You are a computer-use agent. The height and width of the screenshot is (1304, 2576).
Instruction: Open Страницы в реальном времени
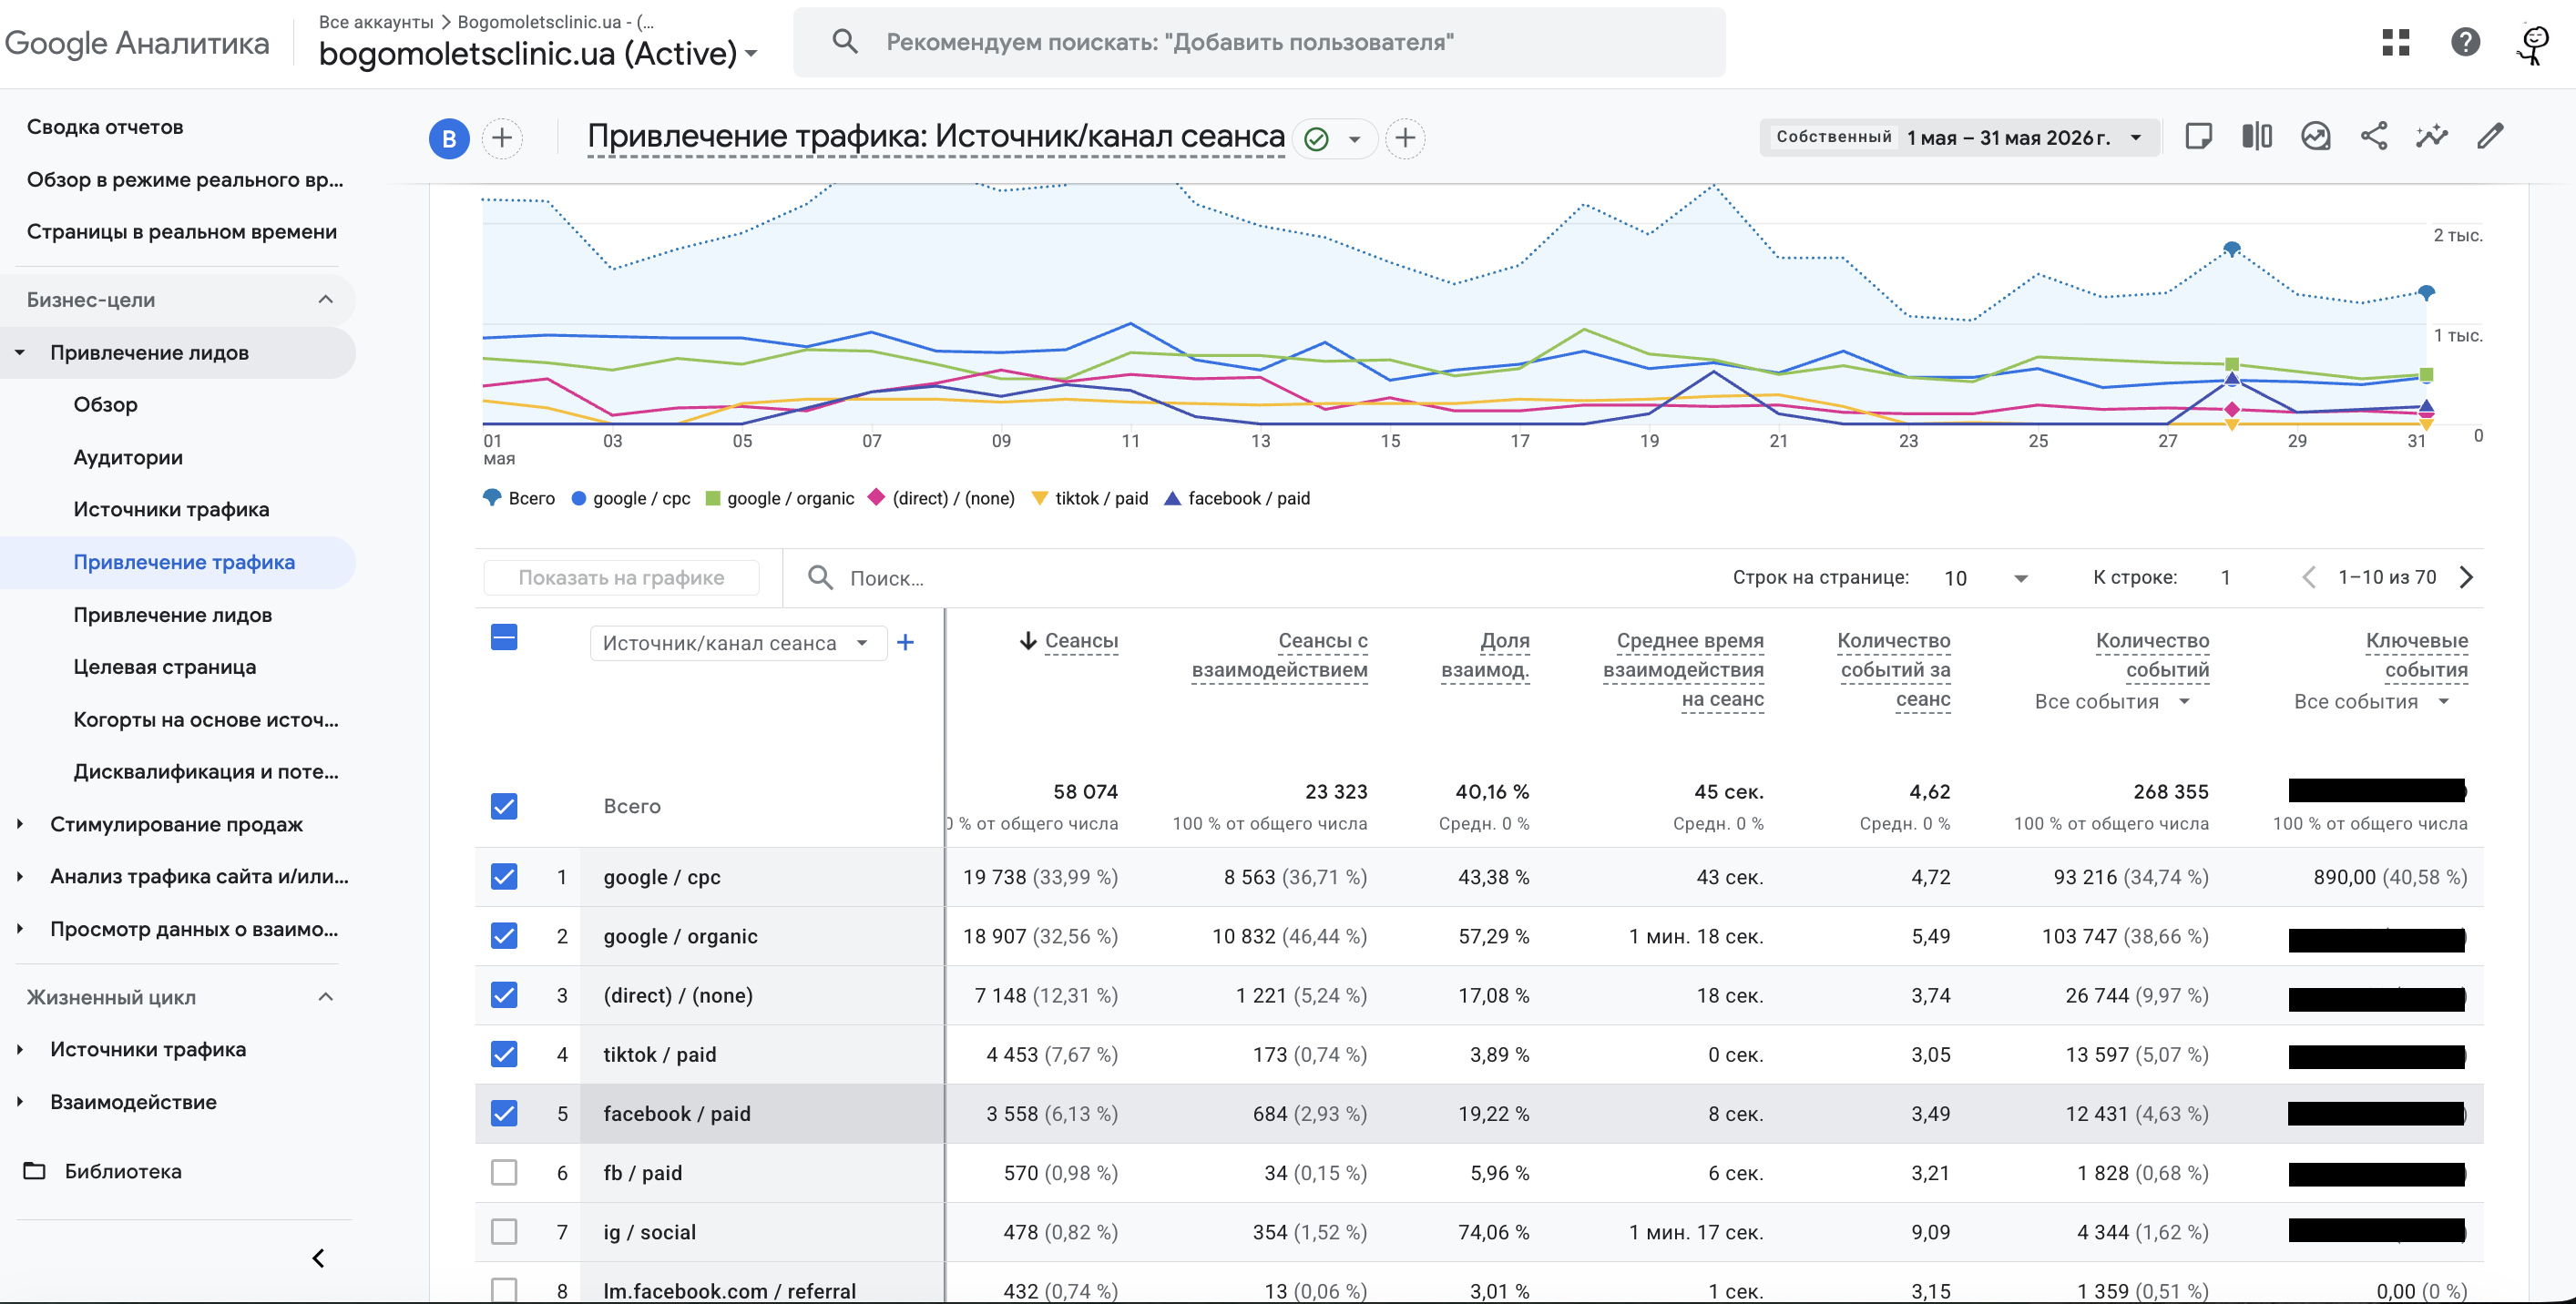pos(182,231)
